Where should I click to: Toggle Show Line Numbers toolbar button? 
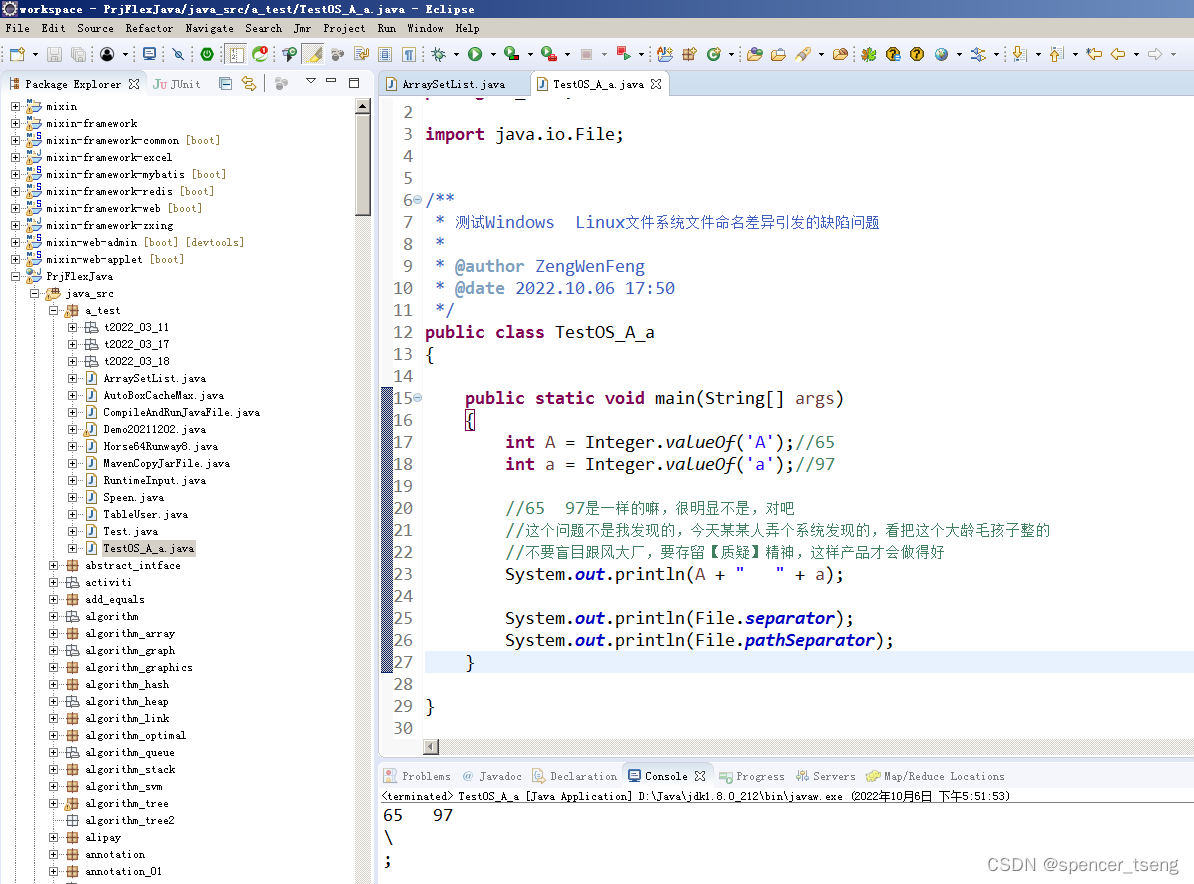click(236, 54)
